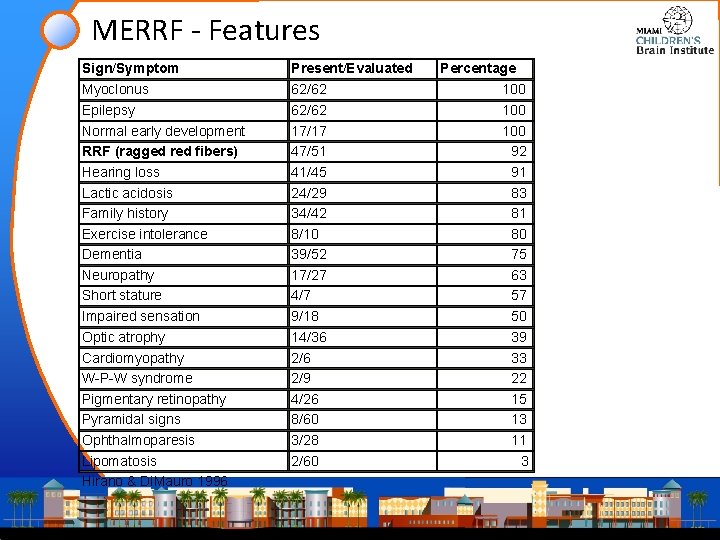Click the '2/9' value for W-P-W syndrome
Image resolution: width=720 pixels, height=540 pixels.
301,378
